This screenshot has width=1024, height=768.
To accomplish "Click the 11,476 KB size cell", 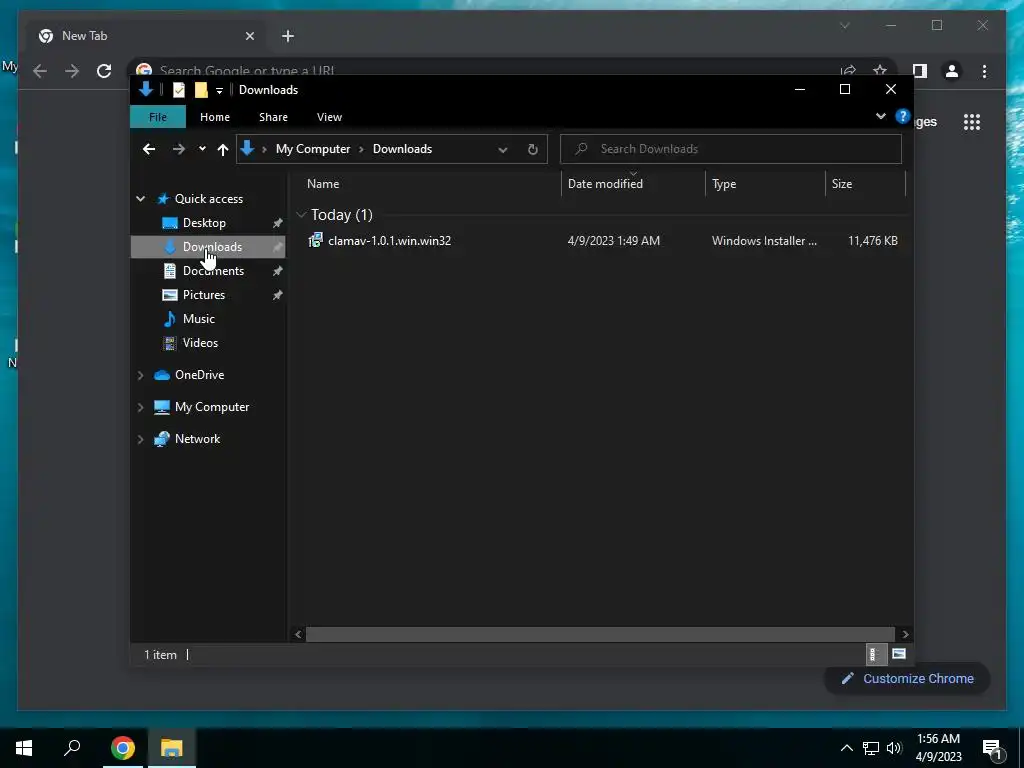I will [x=872, y=241].
